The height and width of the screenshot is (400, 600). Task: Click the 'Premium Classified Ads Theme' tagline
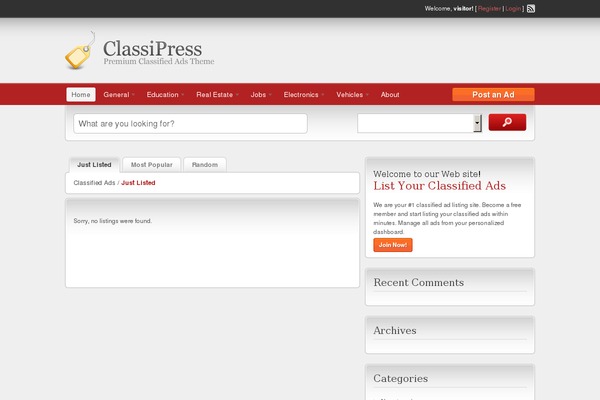coord(159,61)
